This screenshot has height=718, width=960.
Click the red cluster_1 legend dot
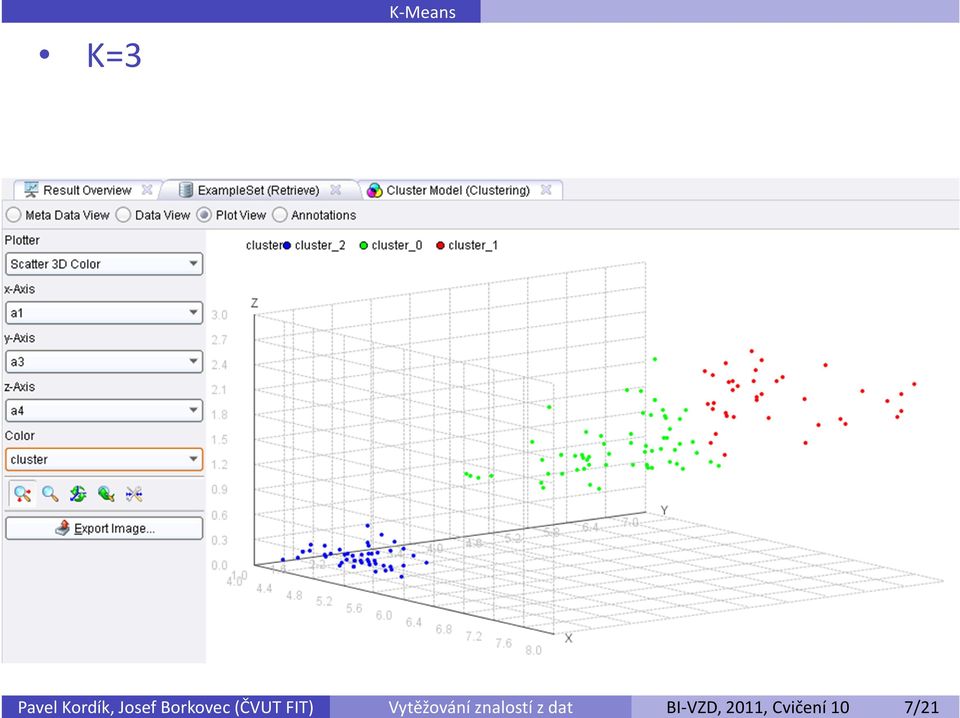(440, 245)
